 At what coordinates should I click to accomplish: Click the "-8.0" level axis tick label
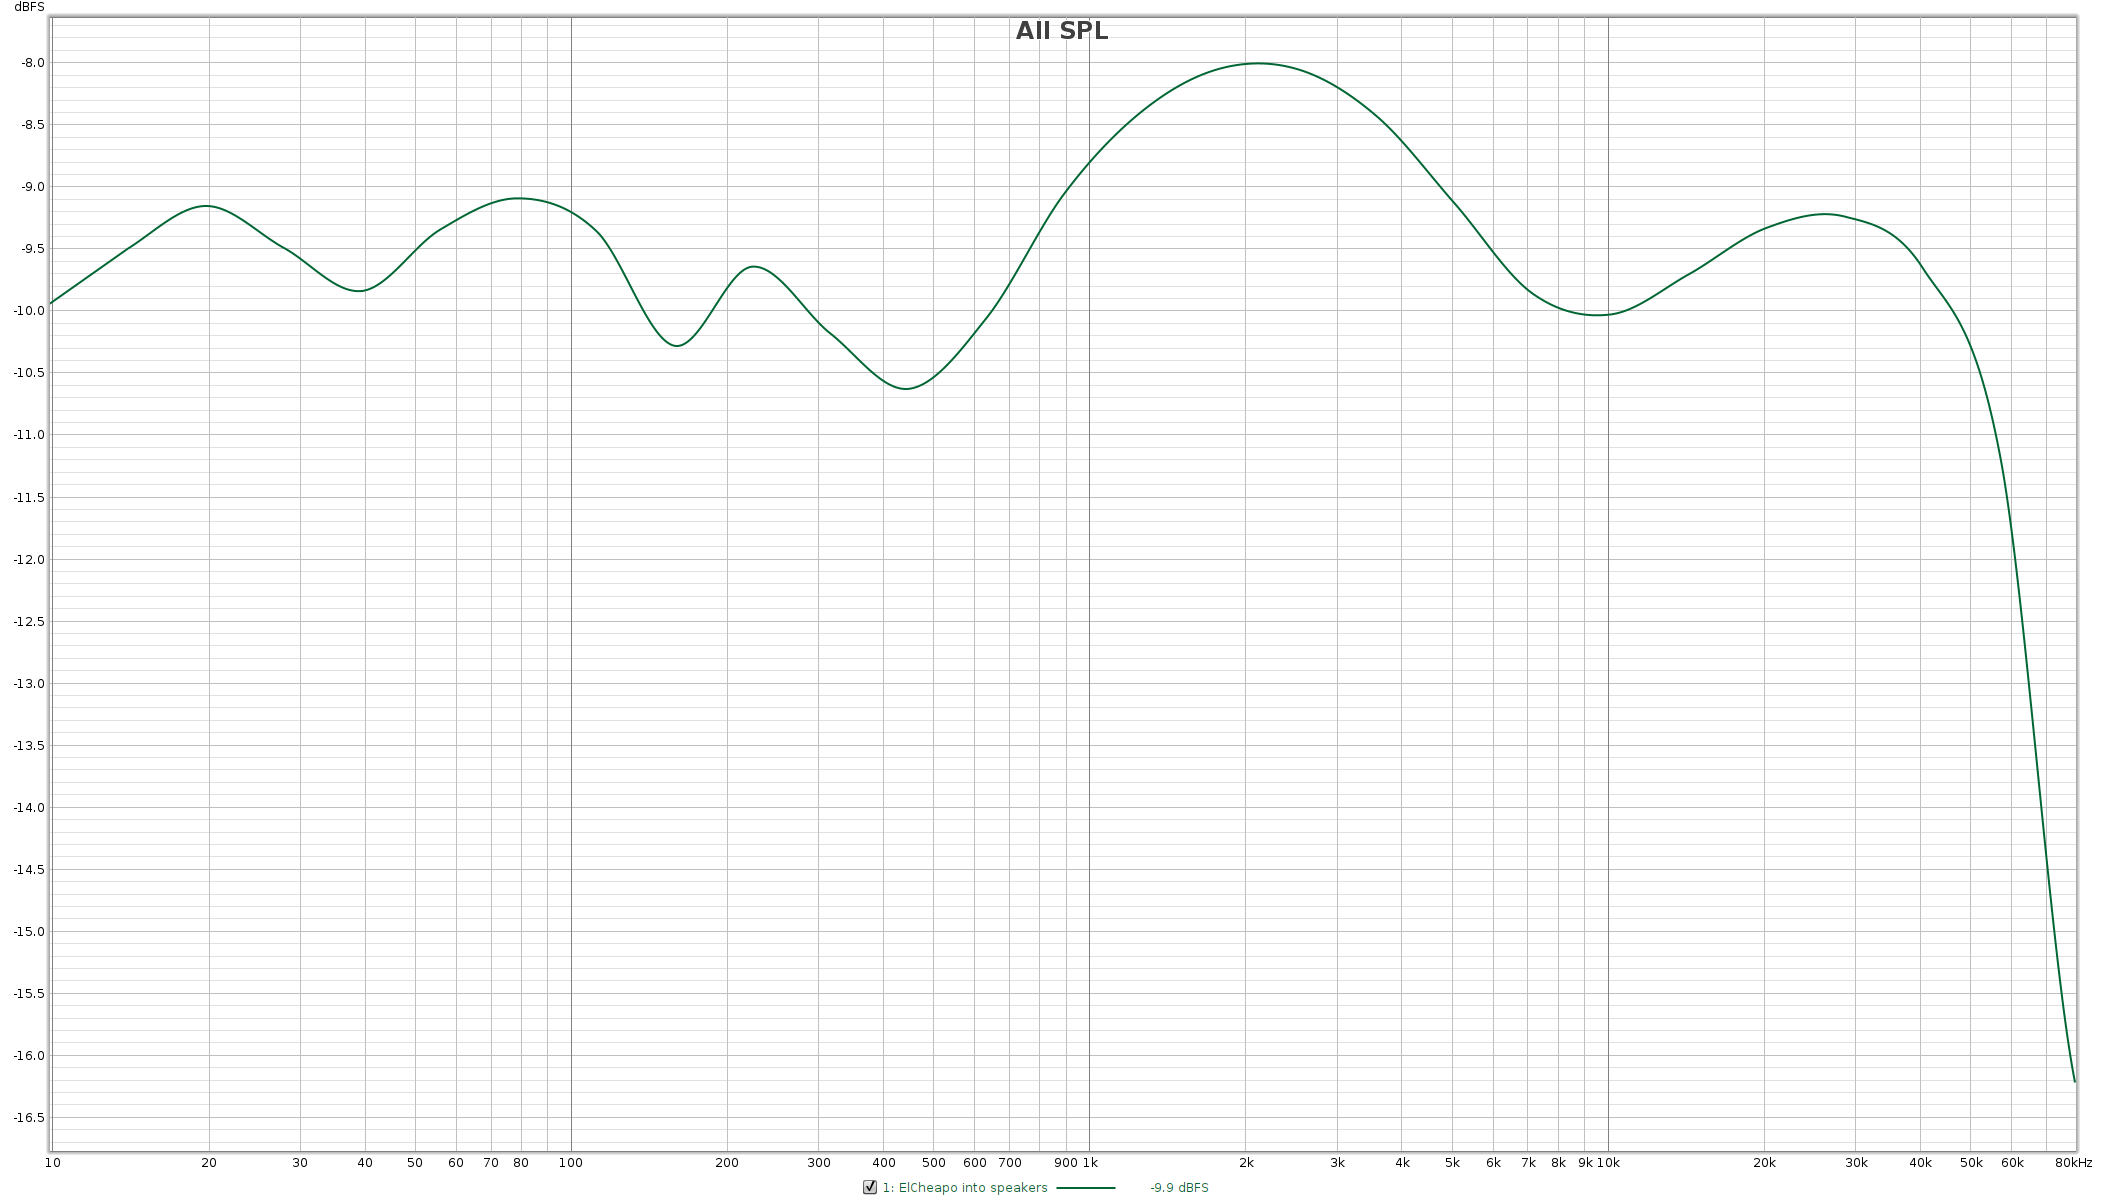[x=33, y=62]
